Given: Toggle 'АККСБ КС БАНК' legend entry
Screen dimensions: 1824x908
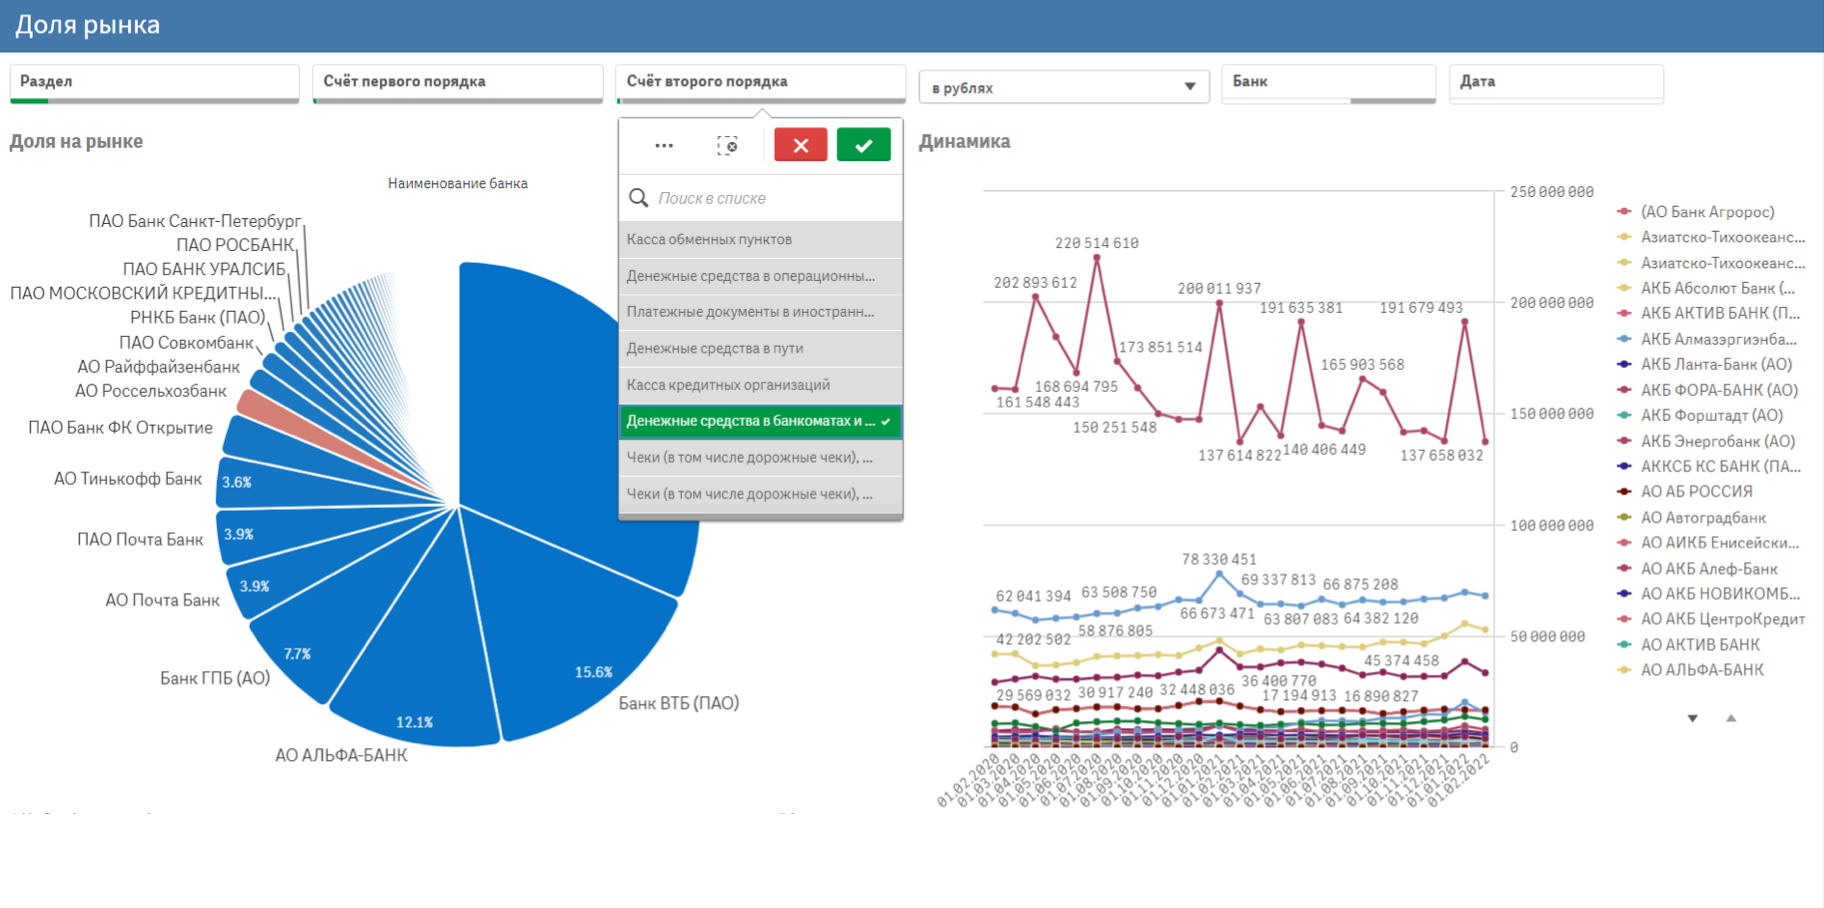Looking at the screenshot, I should [x=1709, y=466].
